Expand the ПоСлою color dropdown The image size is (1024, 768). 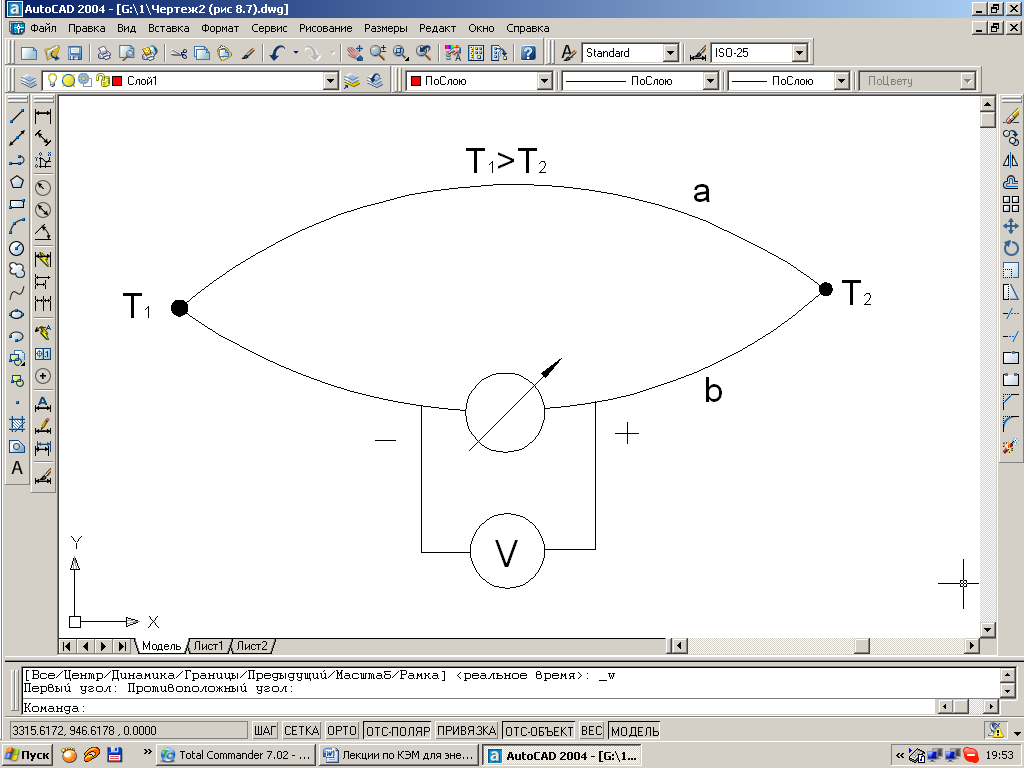pyautogui.click(x=545, y=81)
